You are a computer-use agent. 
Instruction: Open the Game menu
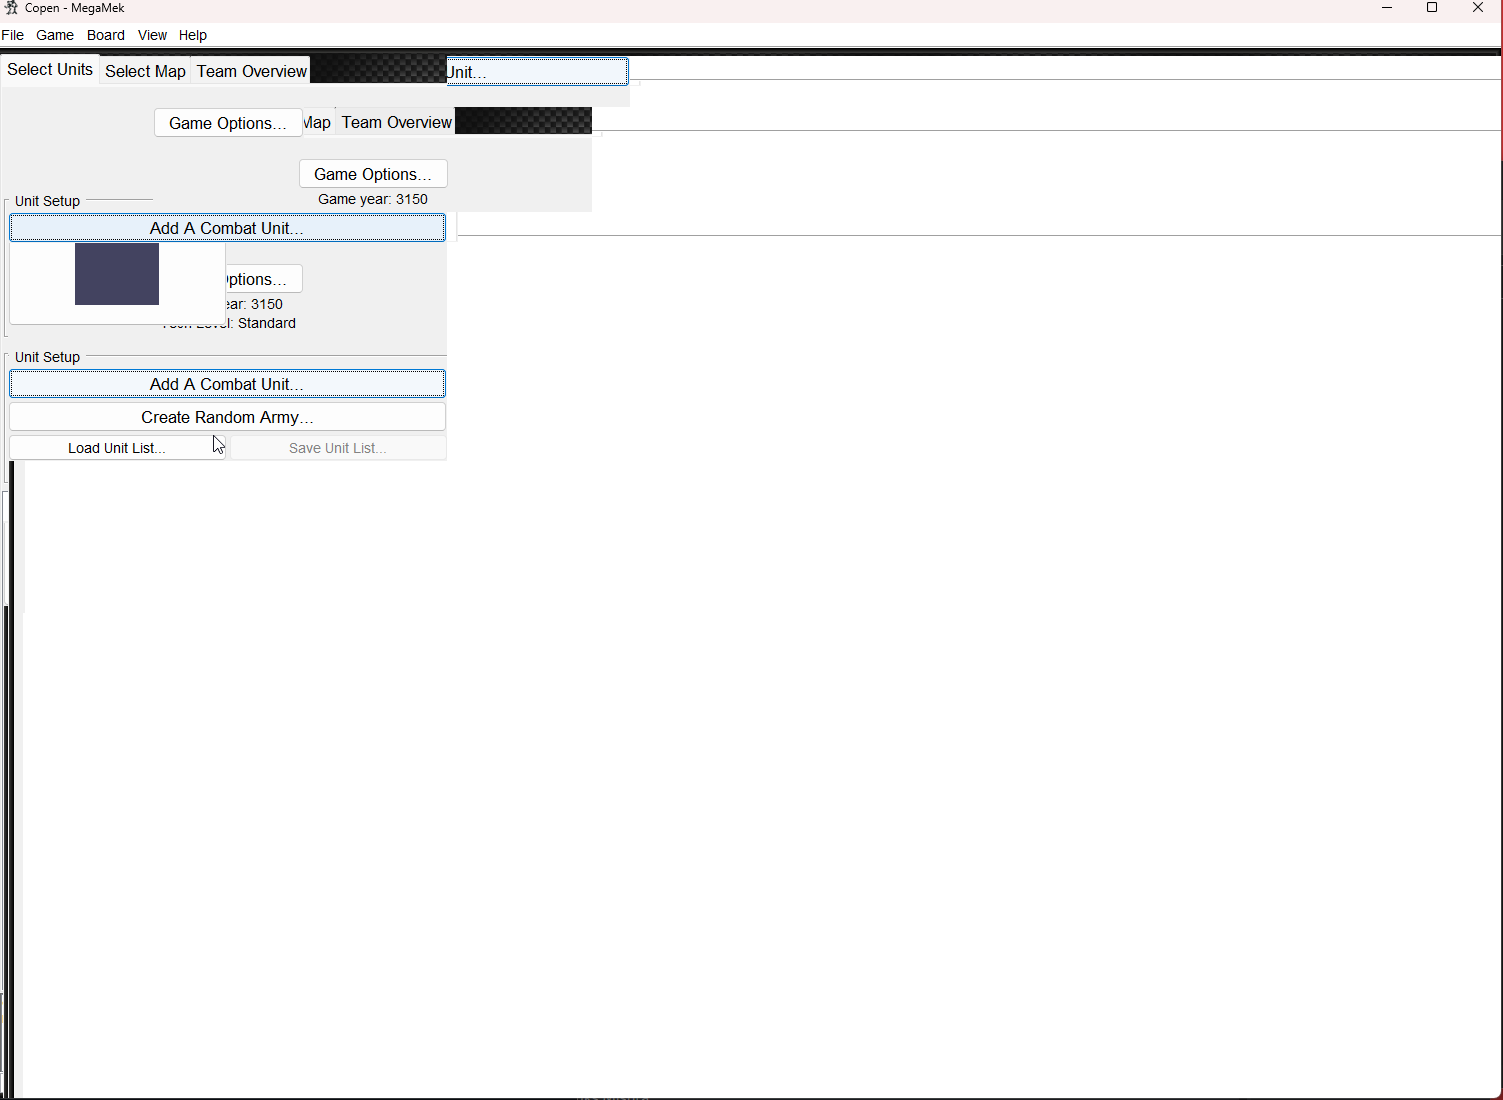55,35
